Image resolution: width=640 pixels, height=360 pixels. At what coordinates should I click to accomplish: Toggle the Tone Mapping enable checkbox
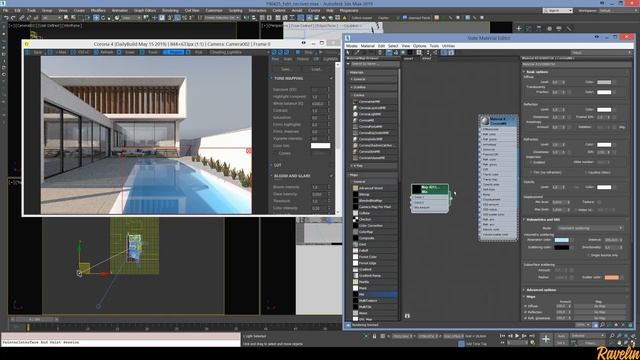[x=331, y=78]
